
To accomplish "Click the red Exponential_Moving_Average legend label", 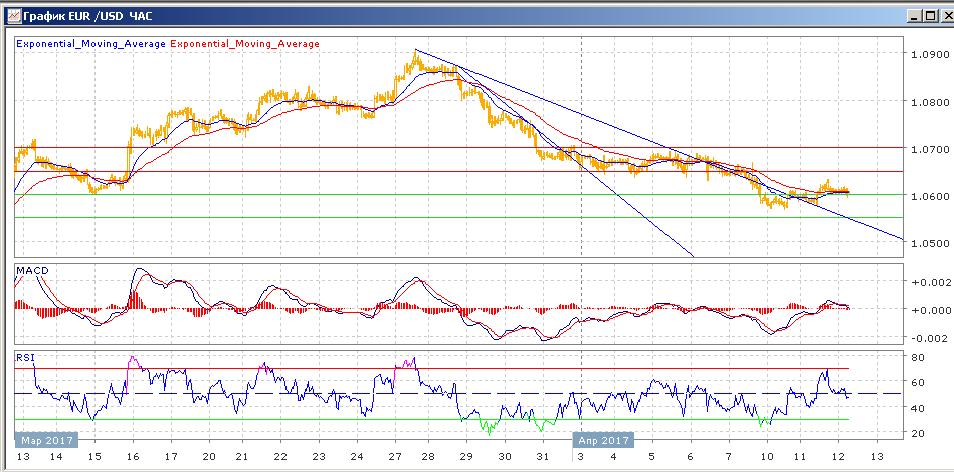I will click(246, 44).
